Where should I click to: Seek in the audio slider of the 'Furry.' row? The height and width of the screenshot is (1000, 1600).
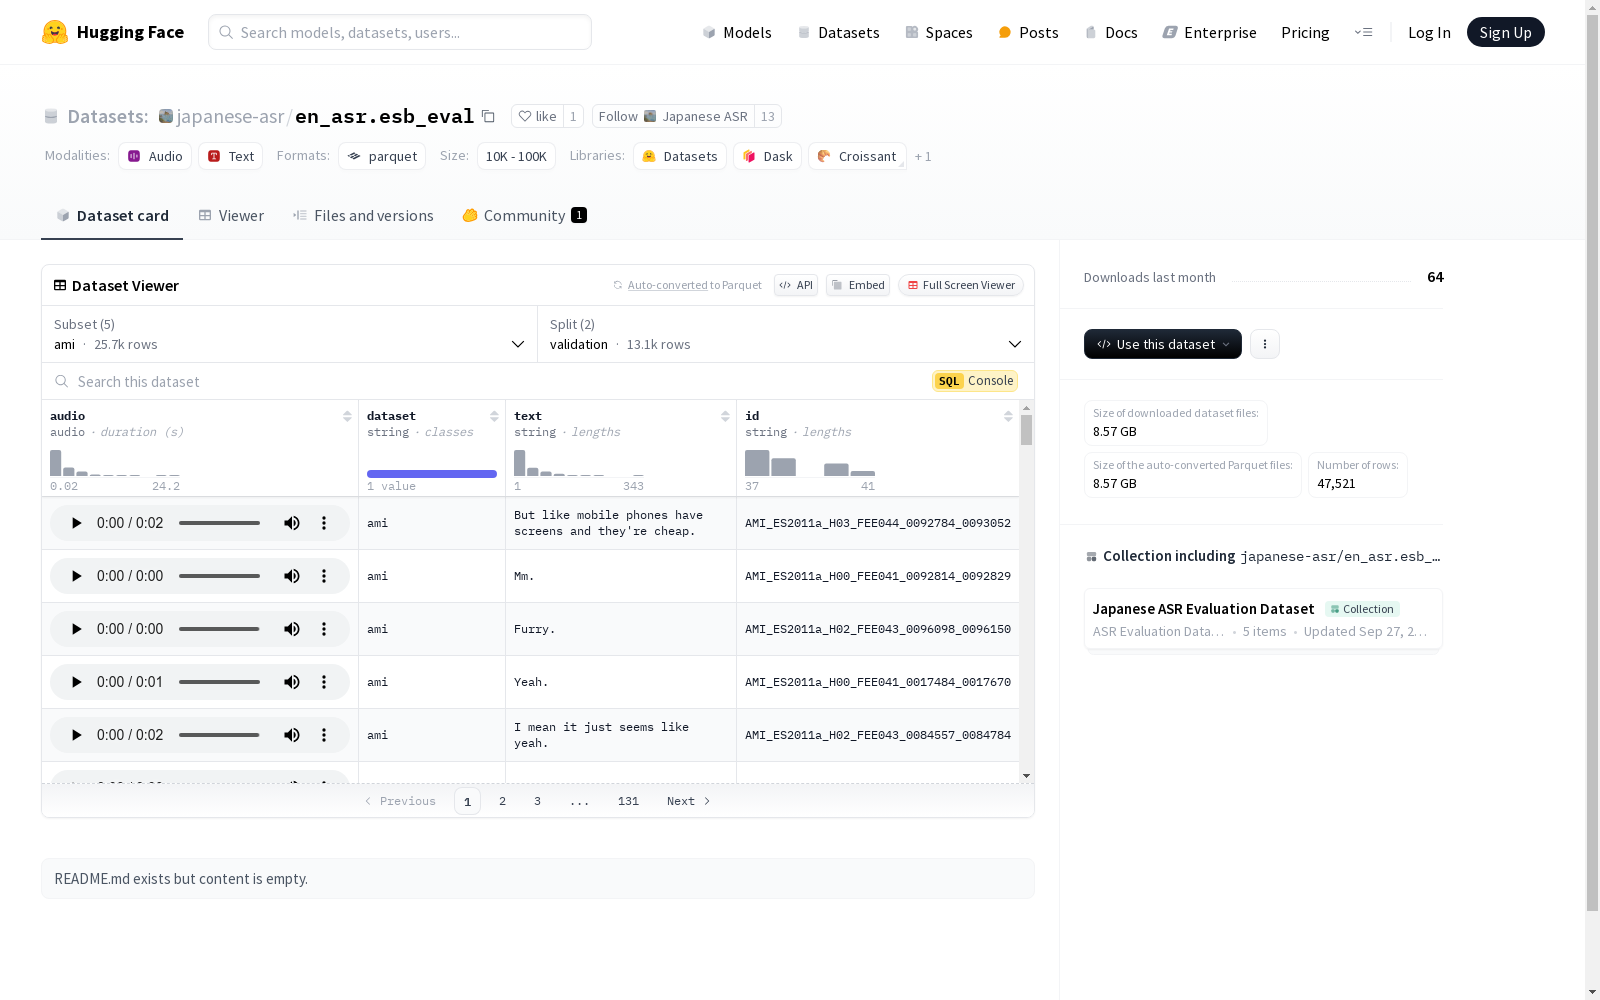[x=219, y=629]
